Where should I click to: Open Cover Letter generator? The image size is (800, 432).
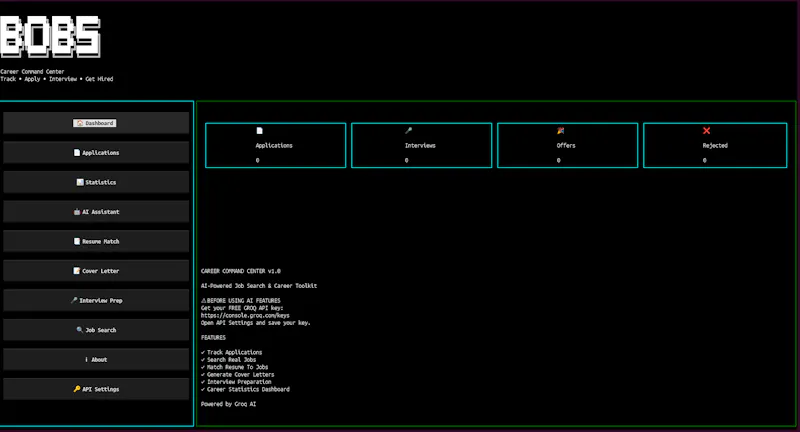point(96,271)
